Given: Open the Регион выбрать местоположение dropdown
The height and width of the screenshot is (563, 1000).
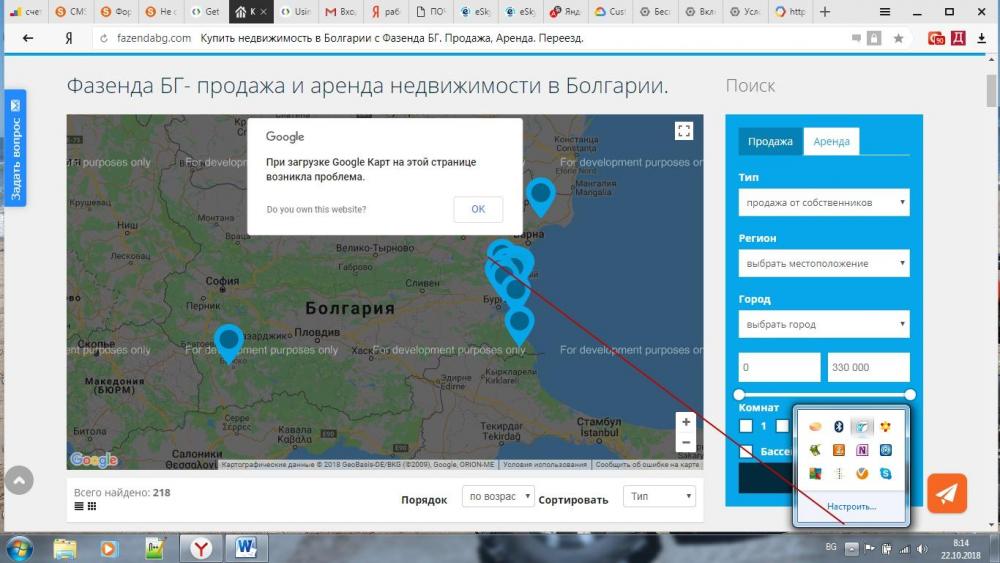Looking at the screenshot, I should coord(824,263).
